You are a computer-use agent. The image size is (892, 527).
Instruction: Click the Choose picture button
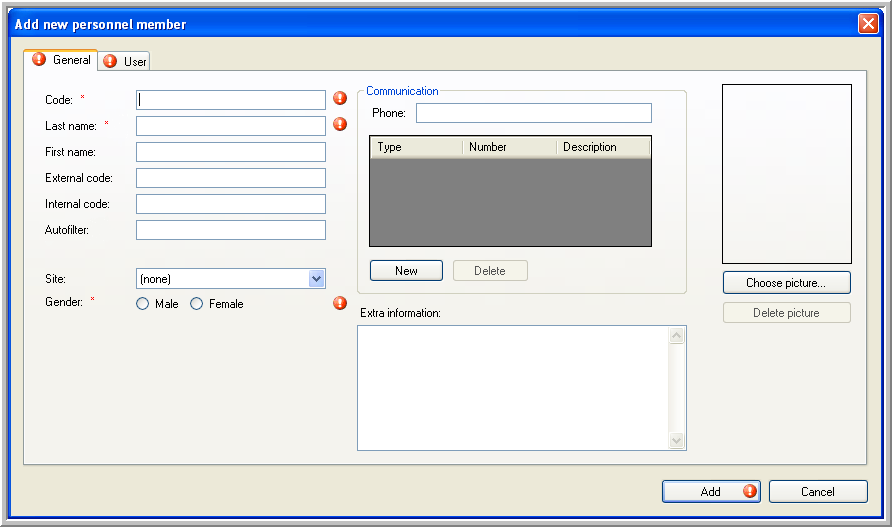coord(786,283)
